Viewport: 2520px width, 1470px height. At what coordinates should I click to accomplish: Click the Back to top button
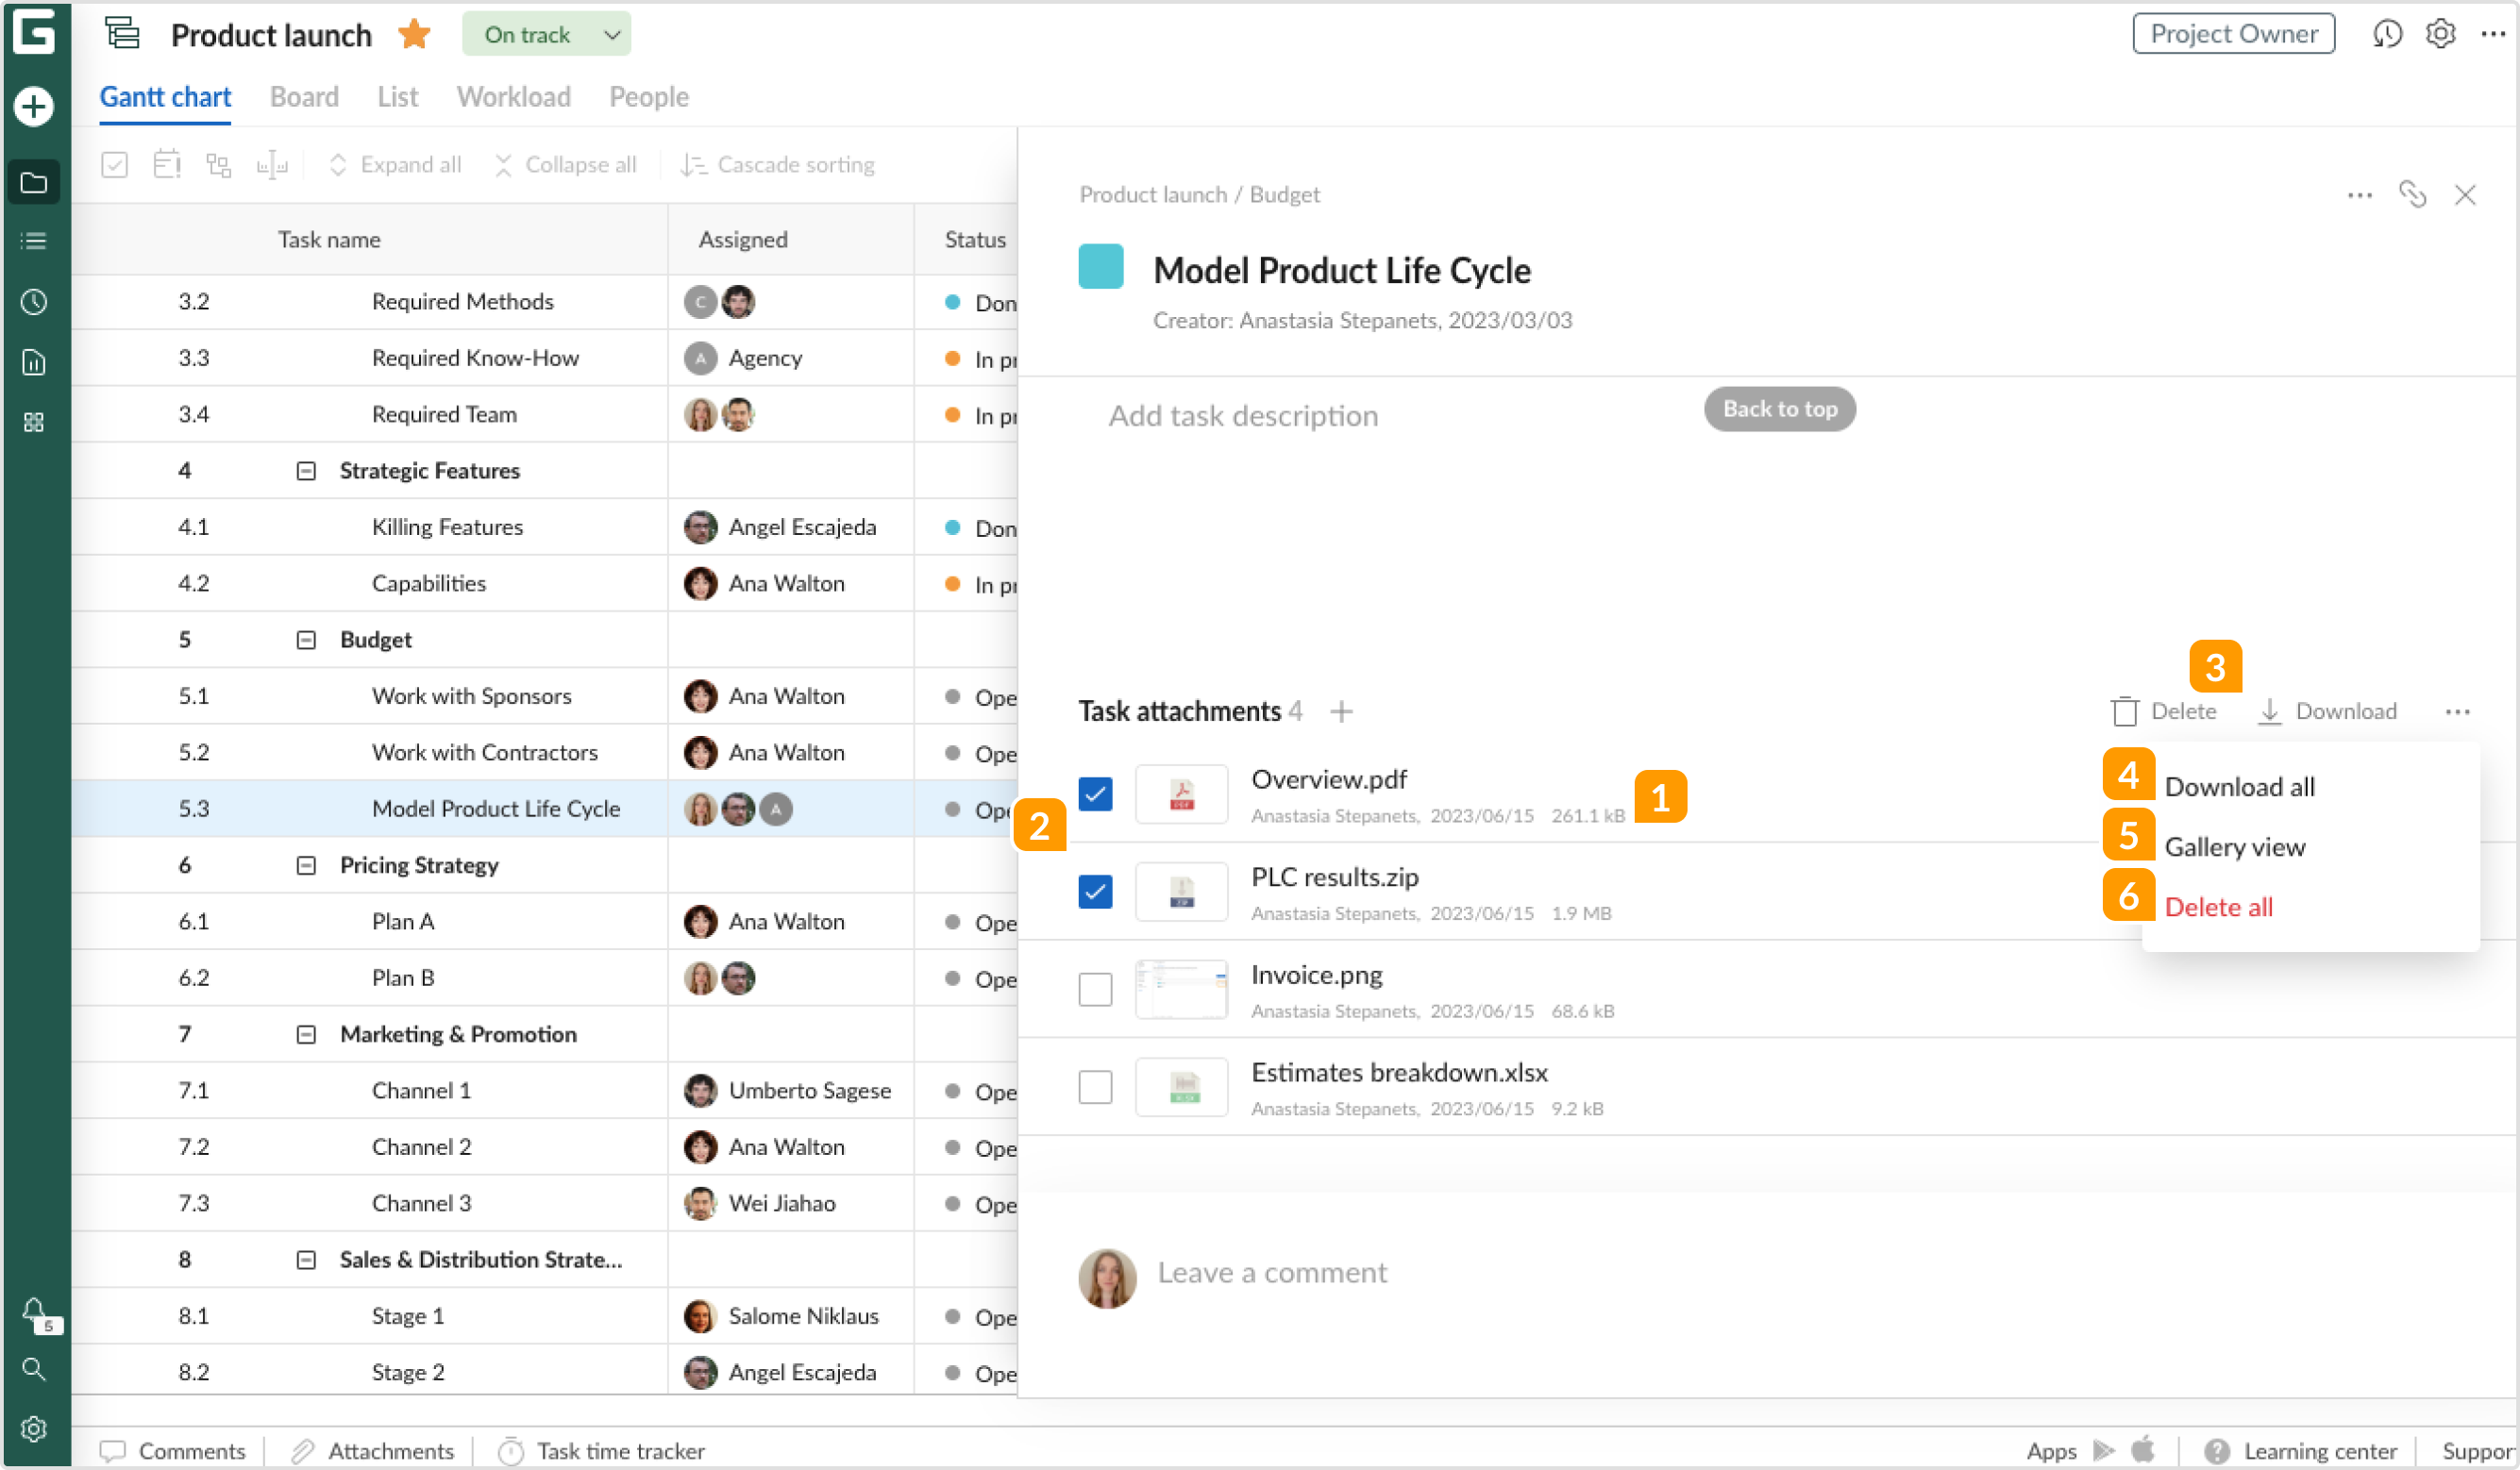coord(1779,409)
